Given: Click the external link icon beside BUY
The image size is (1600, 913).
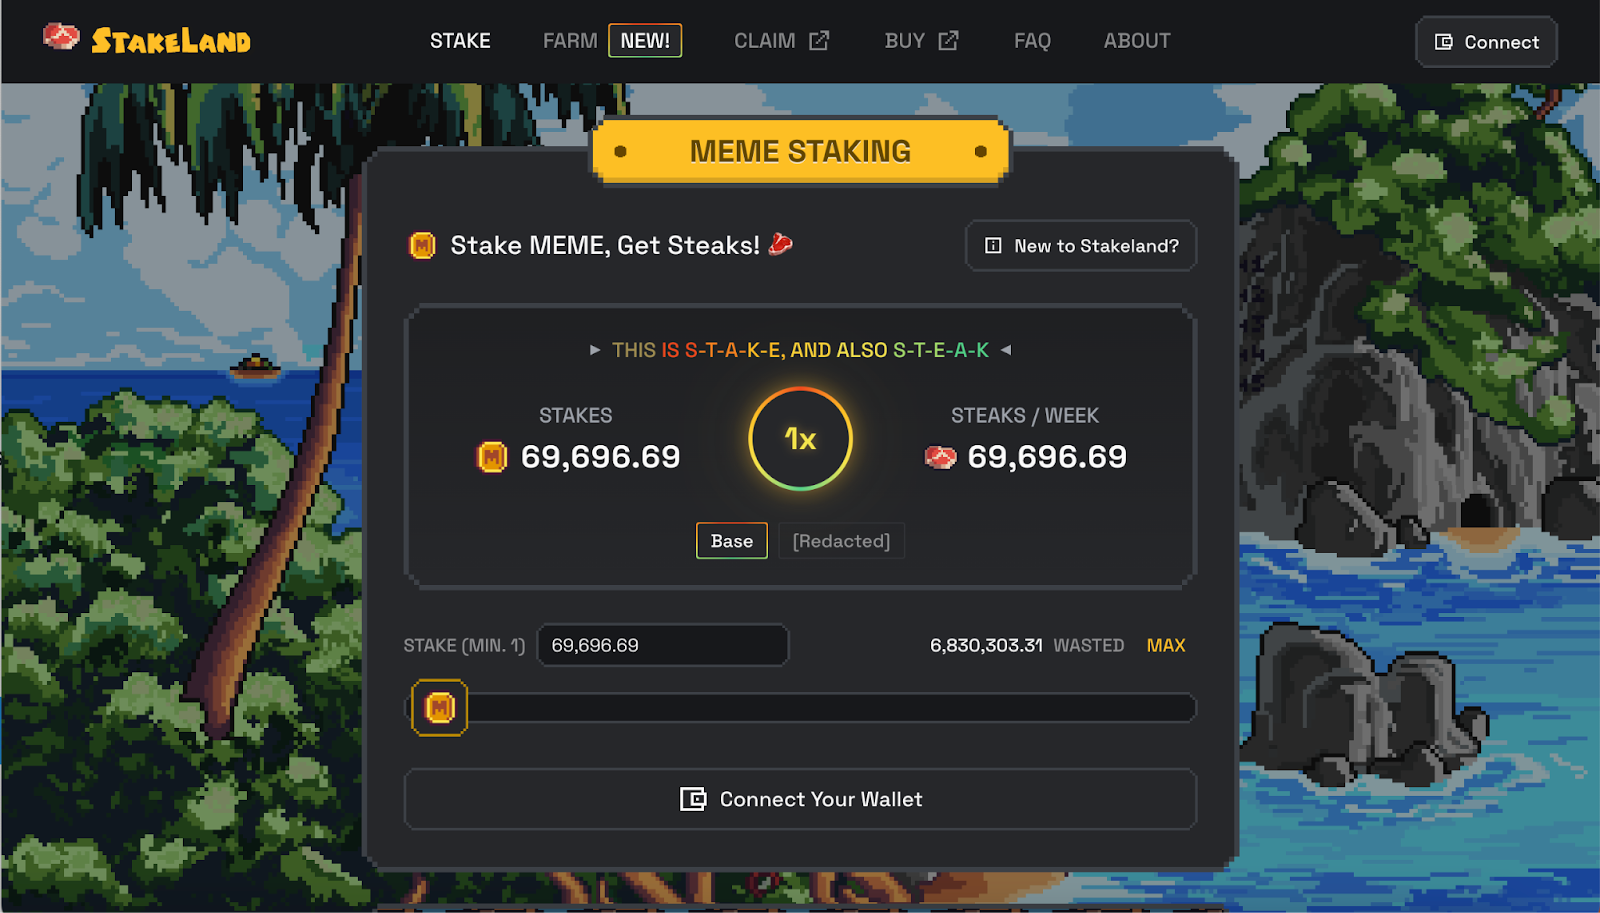Looking at the screenshot, I should coord(948,41).
